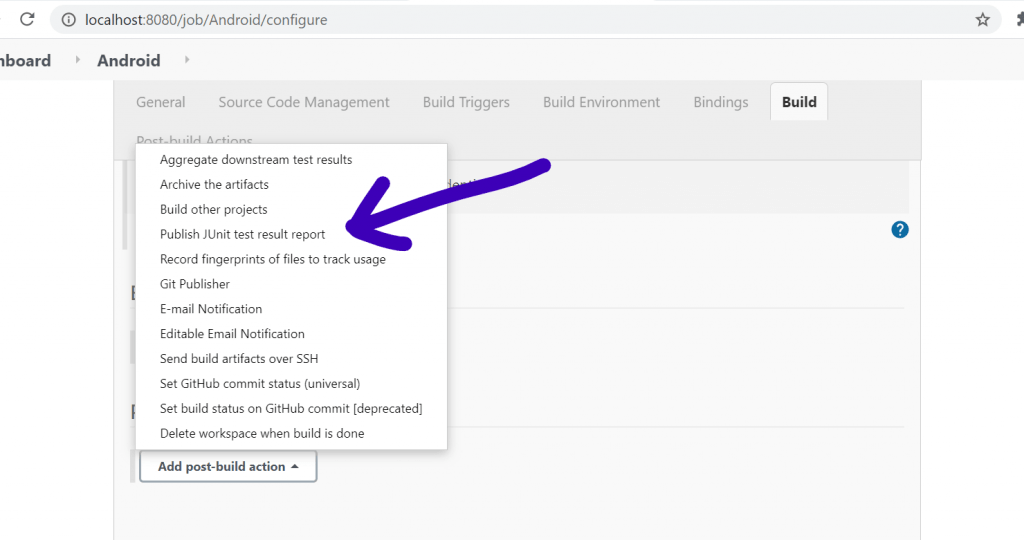Expand the breadcrumb arrow after Dashboard
The image size is (1024, 540).
point(78,61)
